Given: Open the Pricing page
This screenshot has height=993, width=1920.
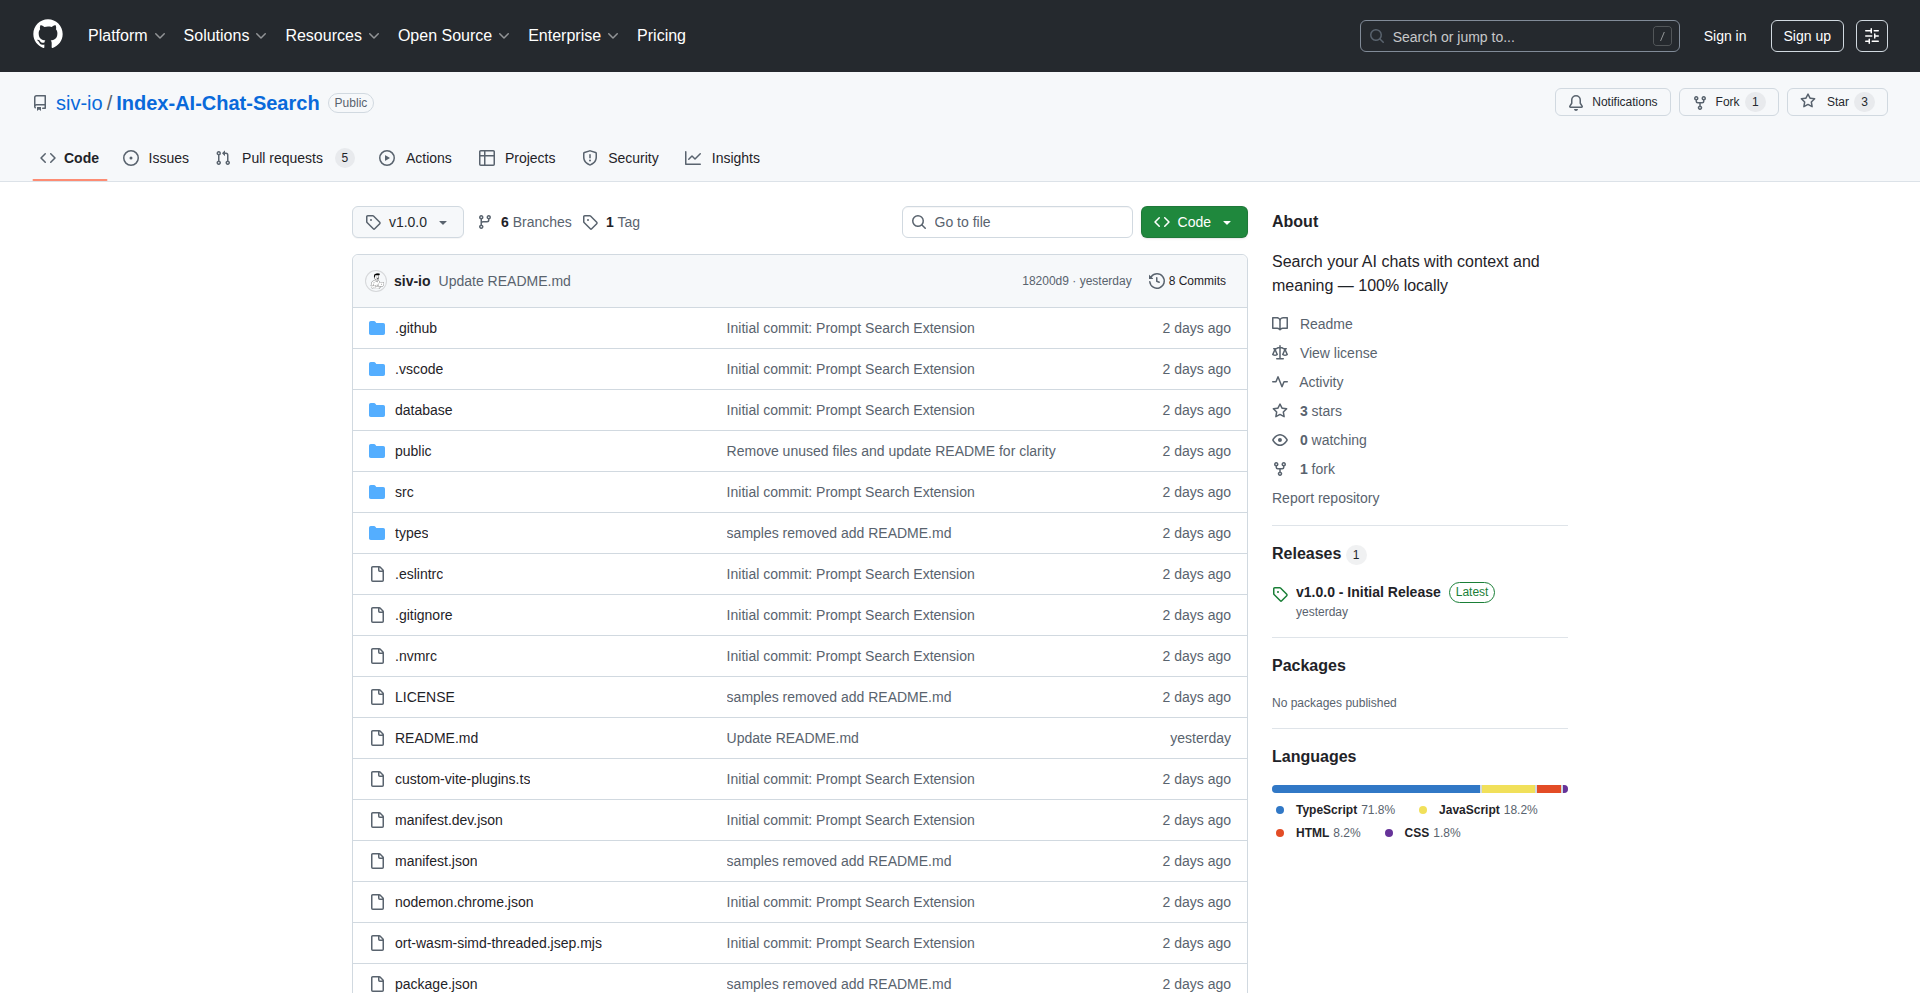Looking at the screenshot, I should pos(661,35).
